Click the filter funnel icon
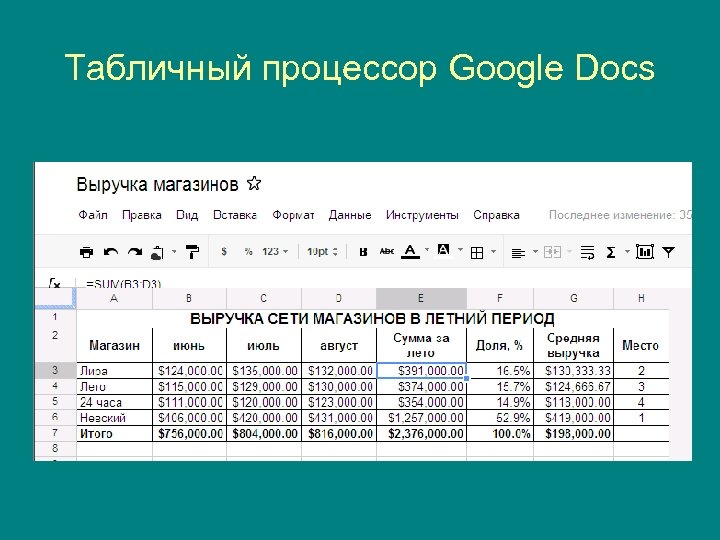 (x=669, y=252)
